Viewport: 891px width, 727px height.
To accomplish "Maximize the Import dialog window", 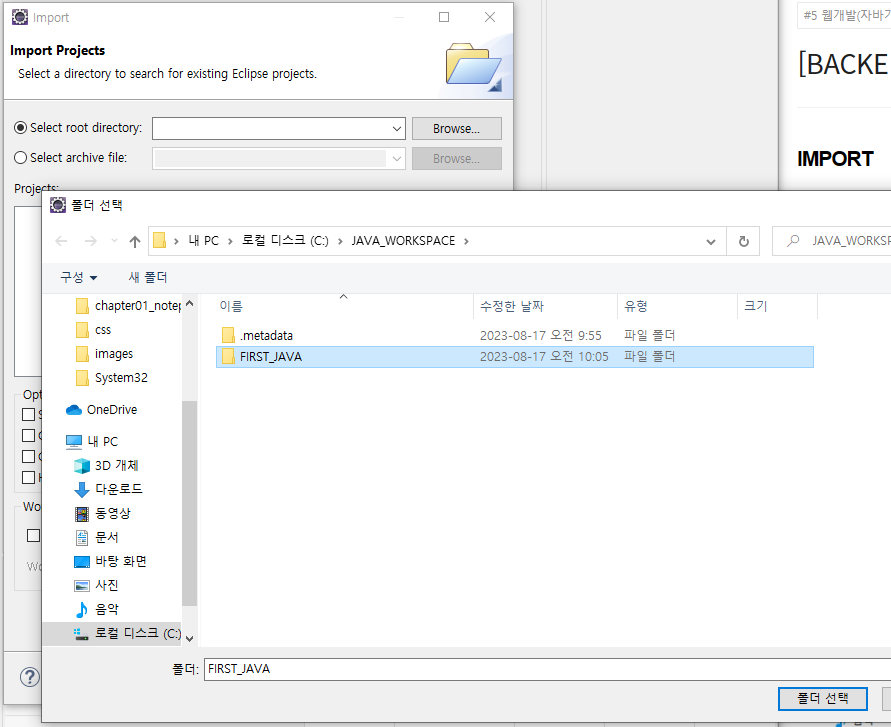I will (444, 17).
